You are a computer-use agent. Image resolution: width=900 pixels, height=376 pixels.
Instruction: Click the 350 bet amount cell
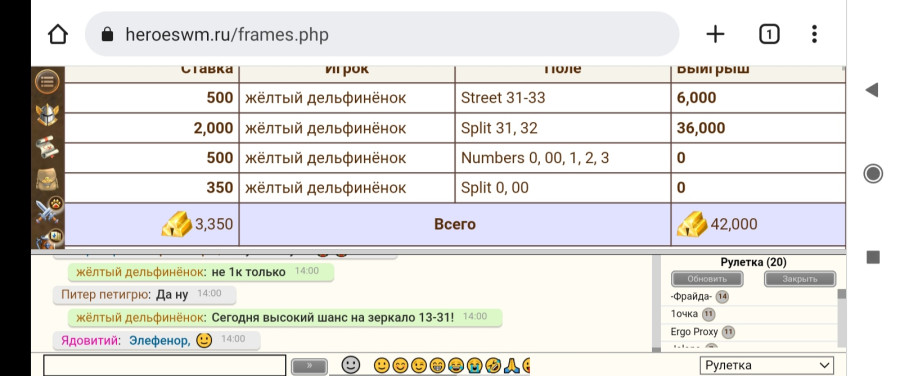152,188
